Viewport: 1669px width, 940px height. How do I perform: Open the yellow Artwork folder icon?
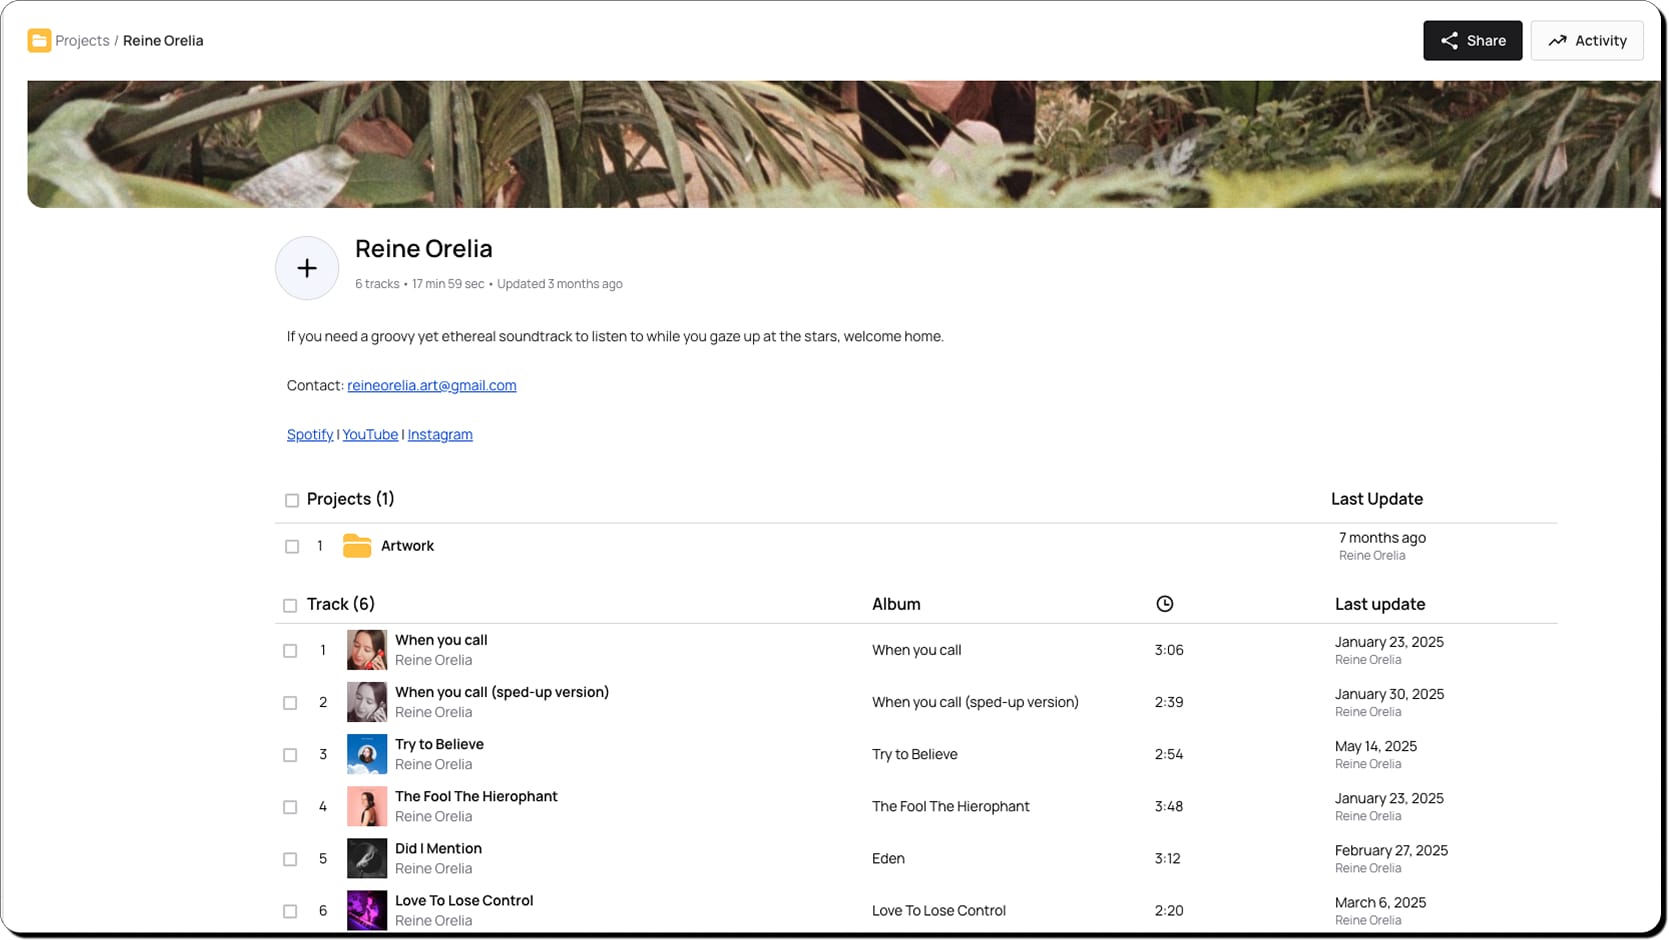pyautogui.click(x=357, y=546)
